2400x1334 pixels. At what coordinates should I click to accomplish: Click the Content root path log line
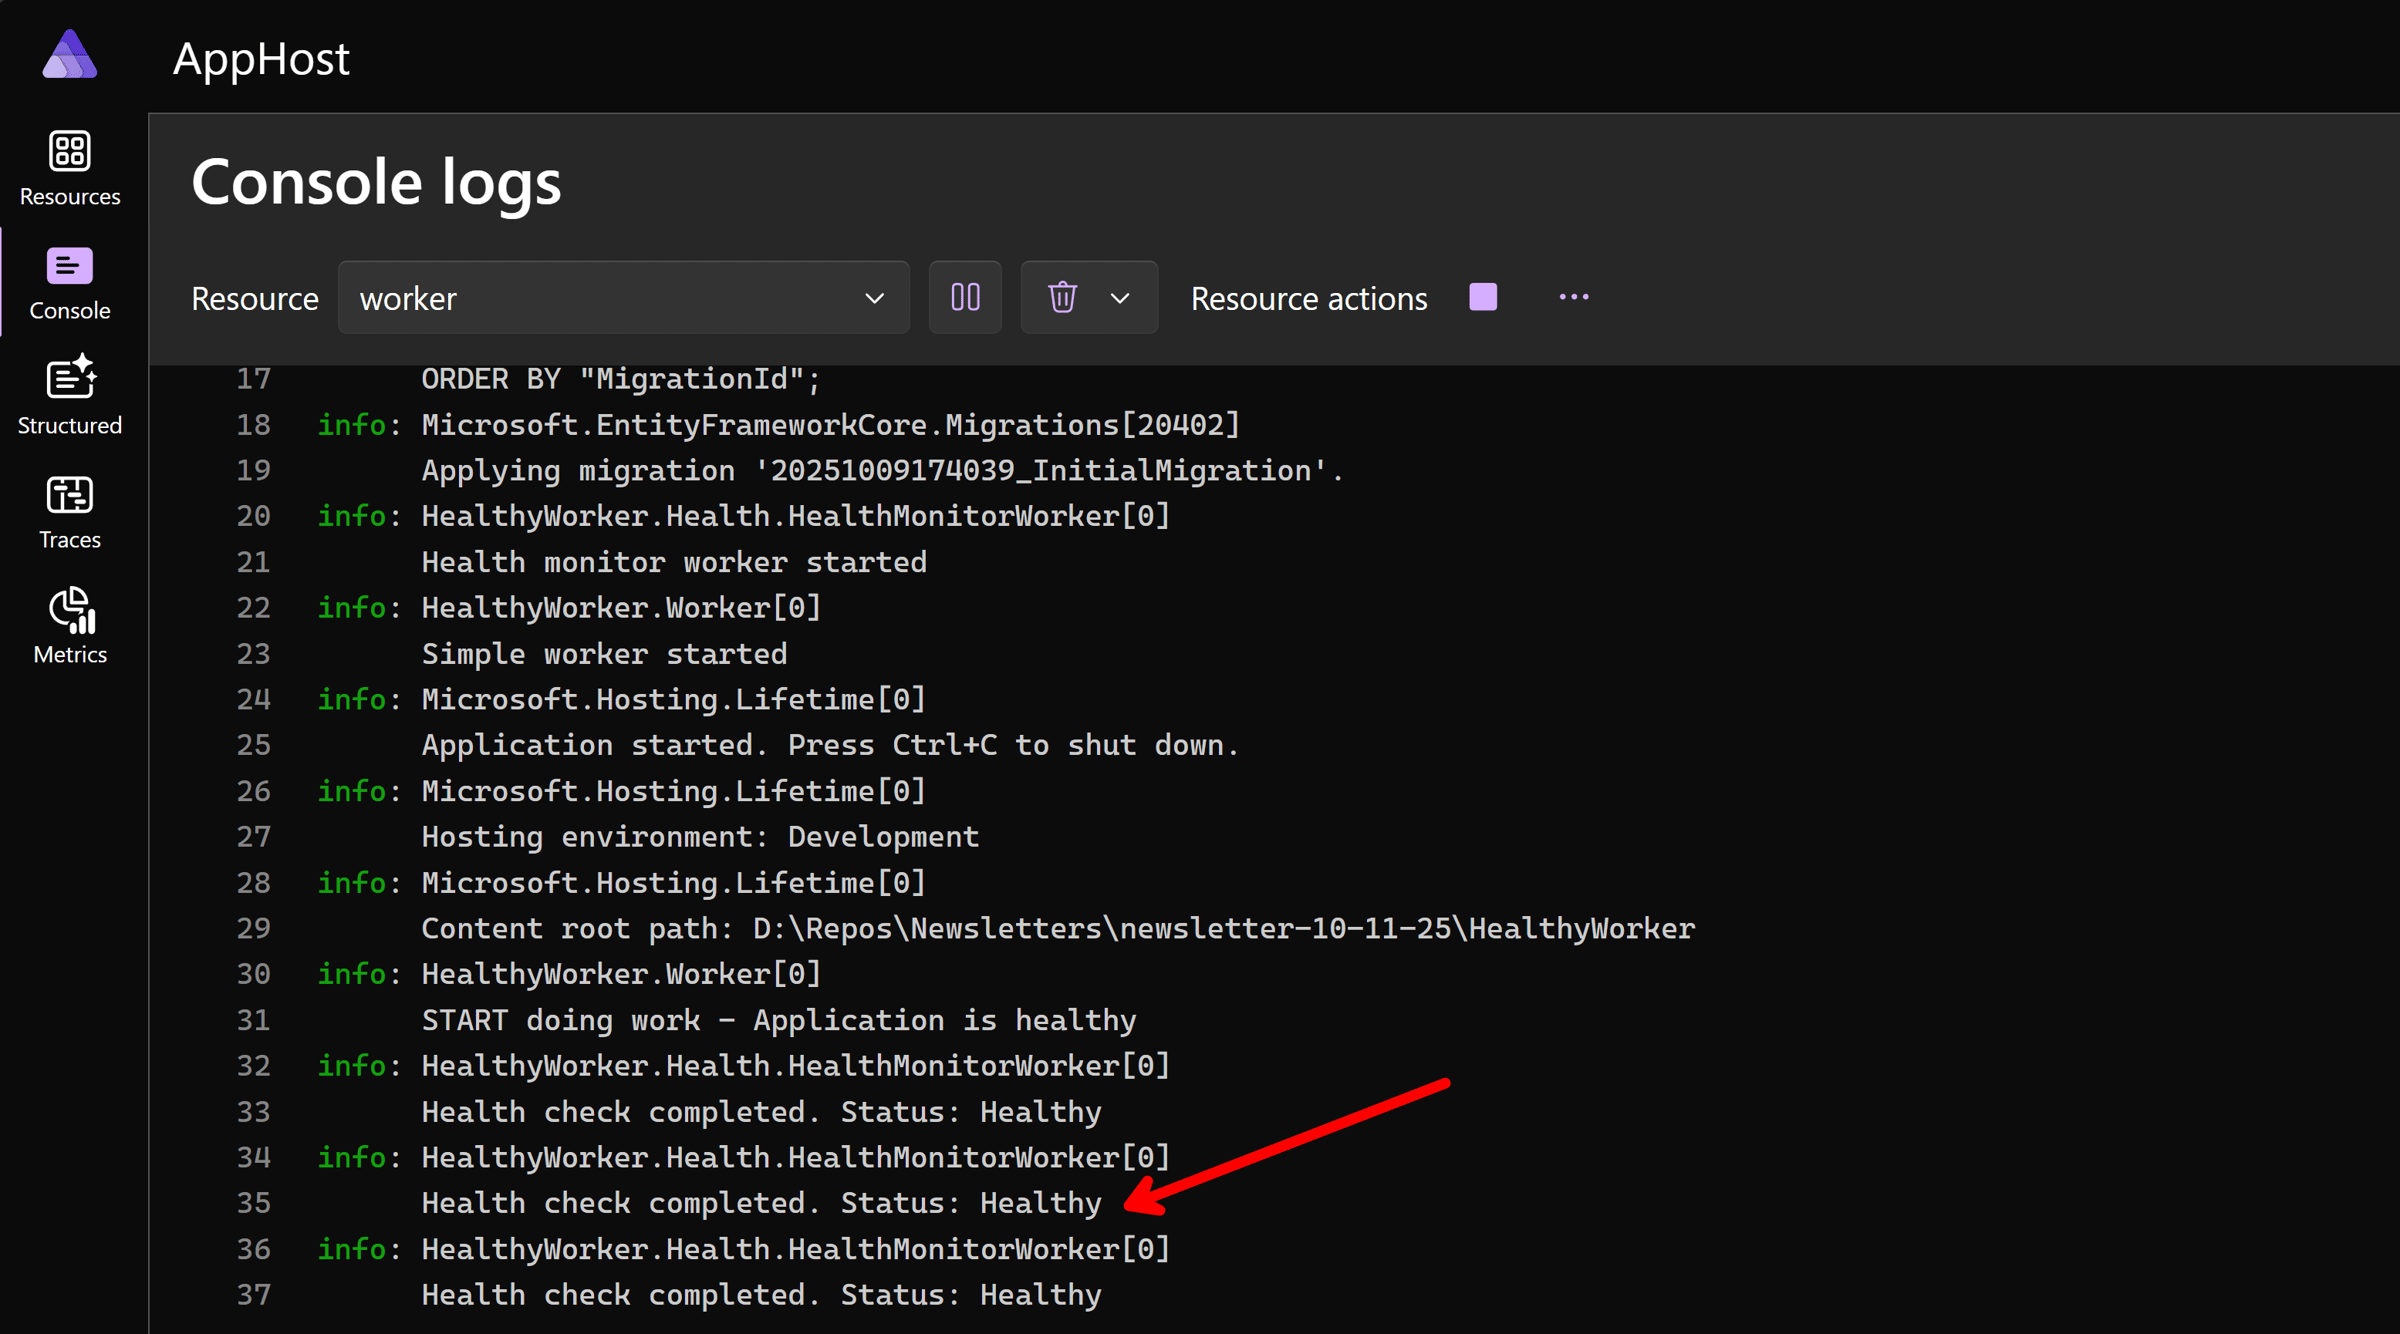(1057, 929)
